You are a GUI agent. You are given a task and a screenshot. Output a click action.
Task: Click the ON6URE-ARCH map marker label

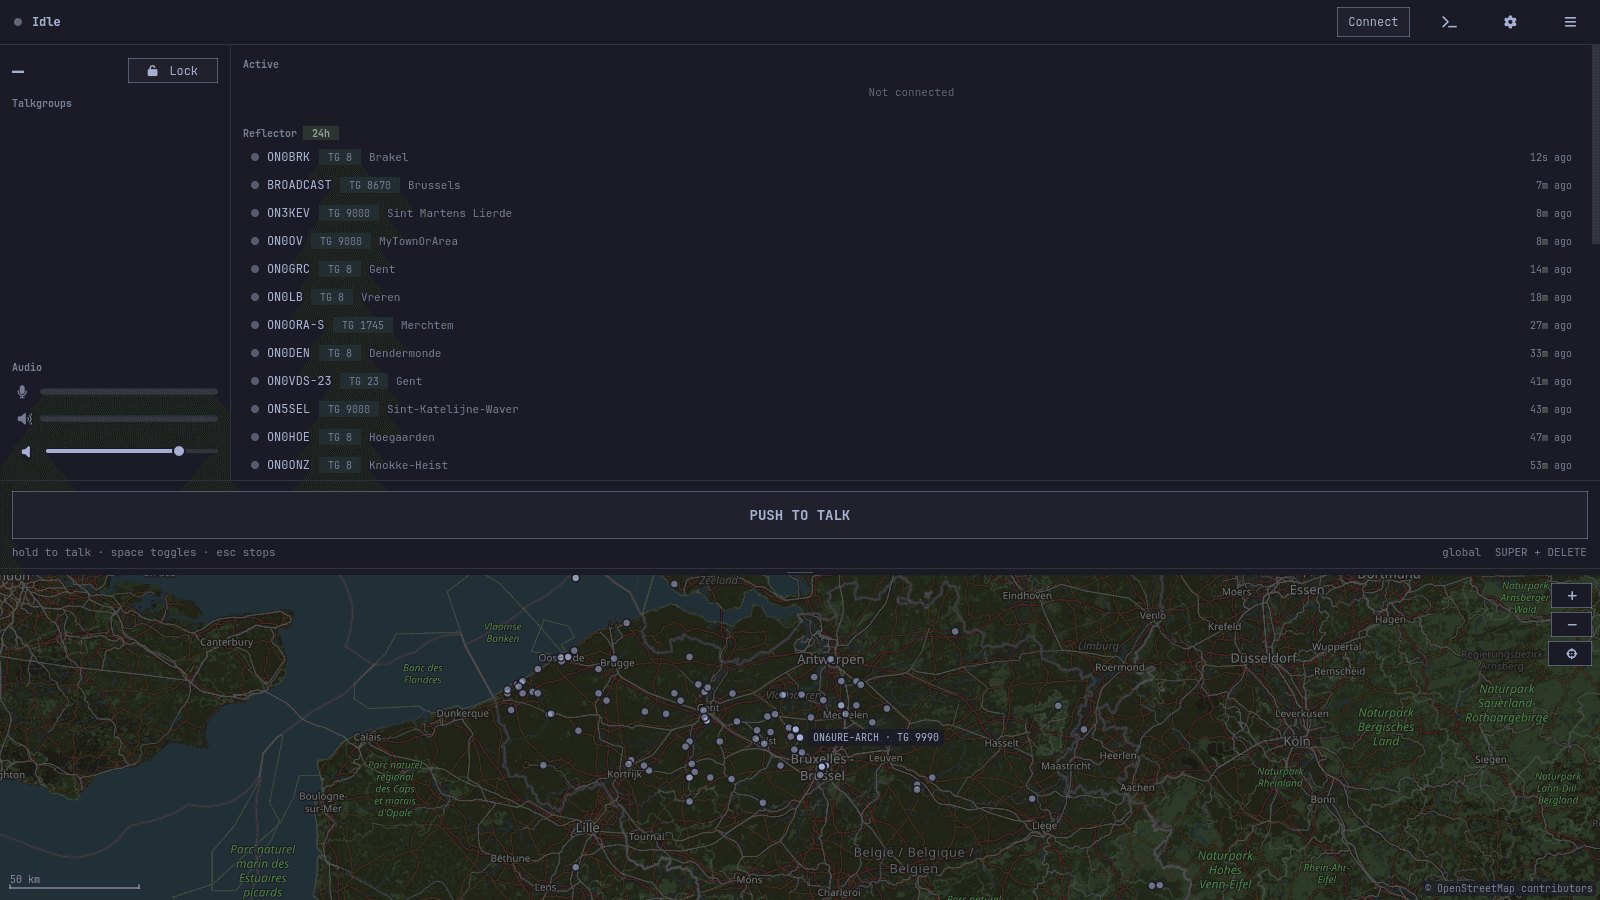[x=875, y=737]
